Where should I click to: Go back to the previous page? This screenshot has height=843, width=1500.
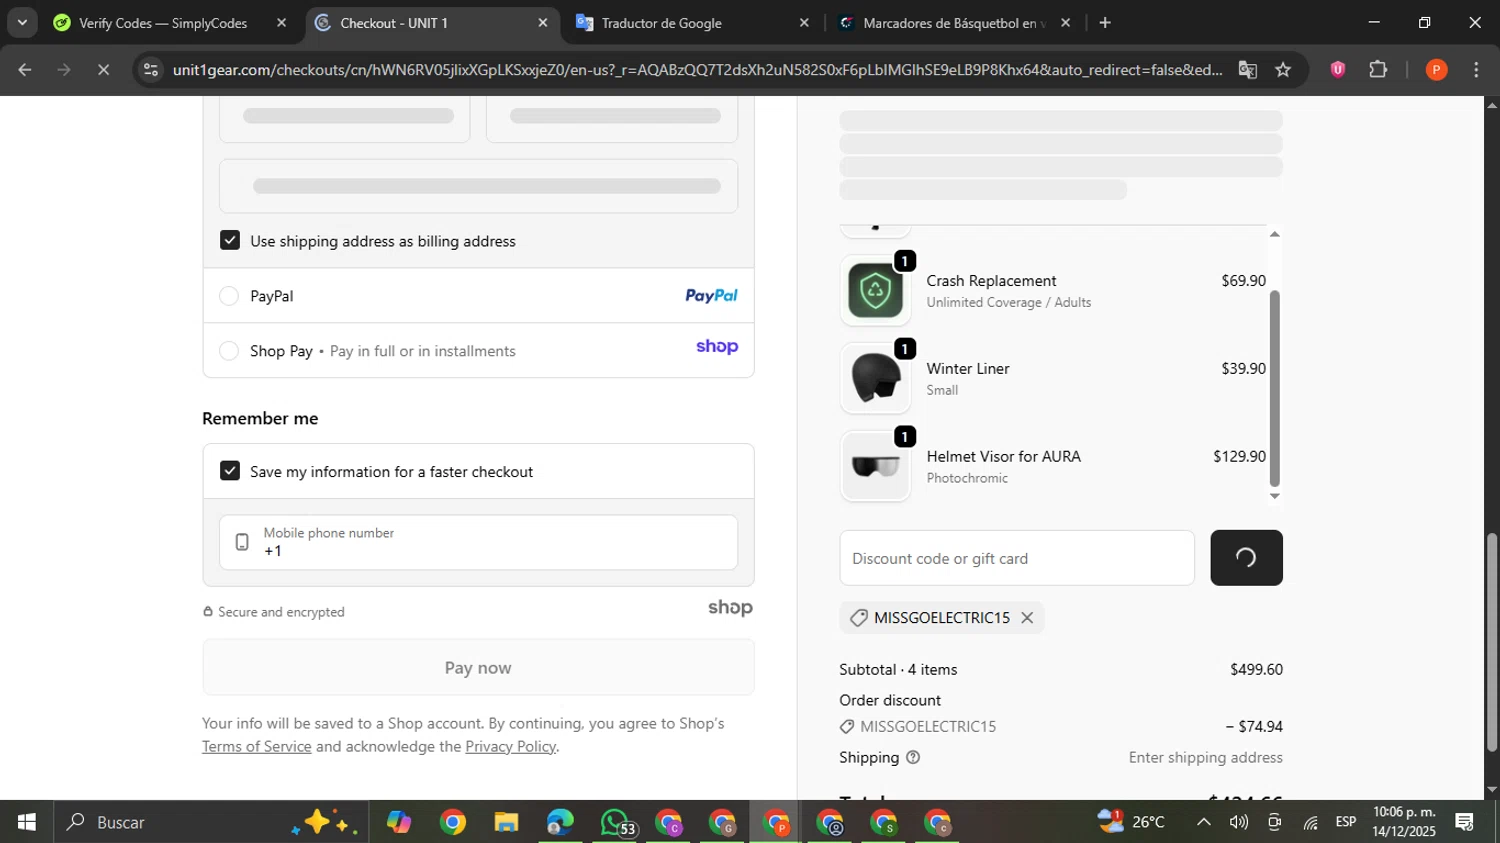25,70
